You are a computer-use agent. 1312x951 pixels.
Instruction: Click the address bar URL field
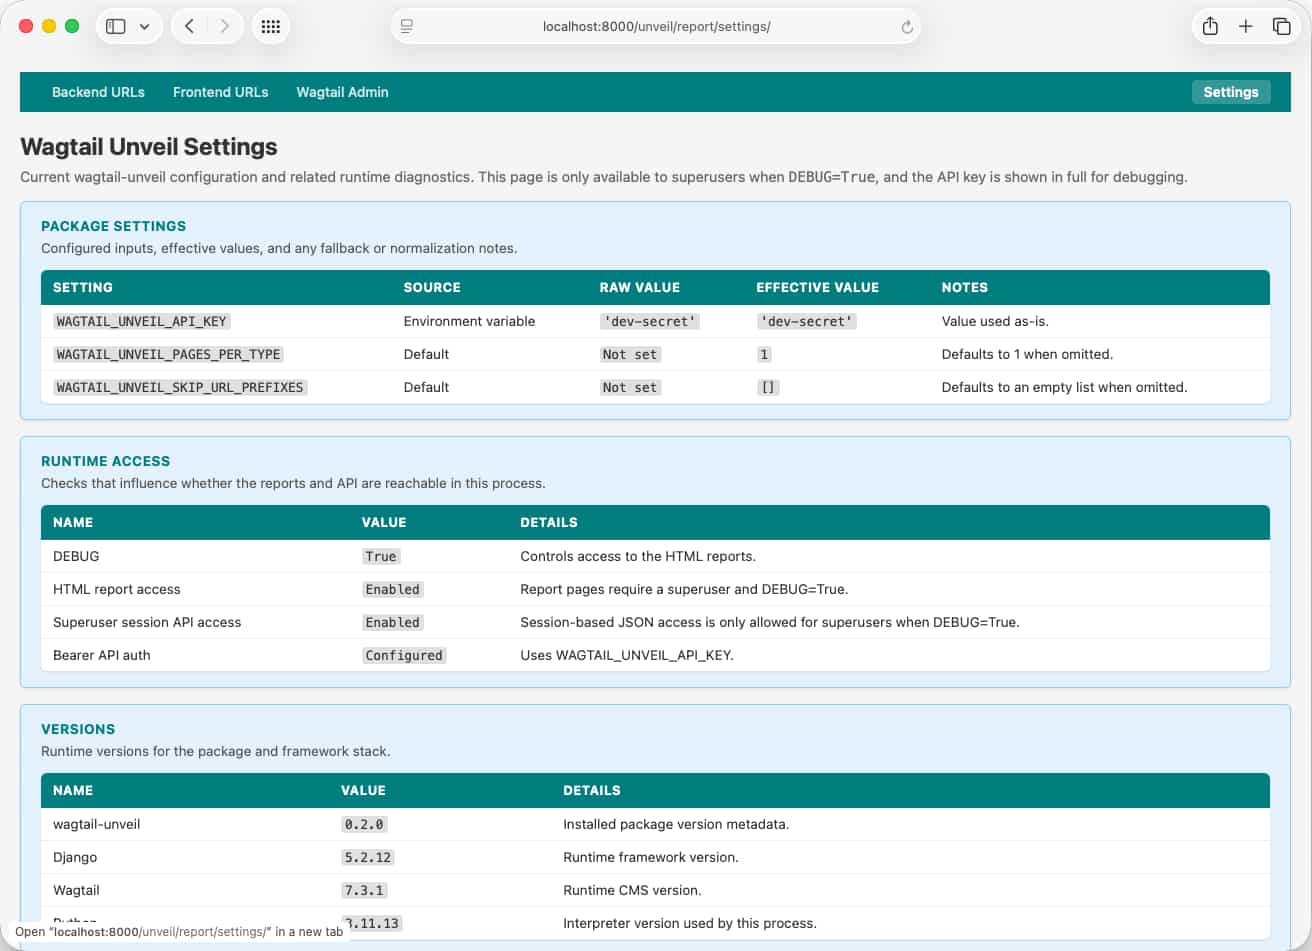[656, 27]
